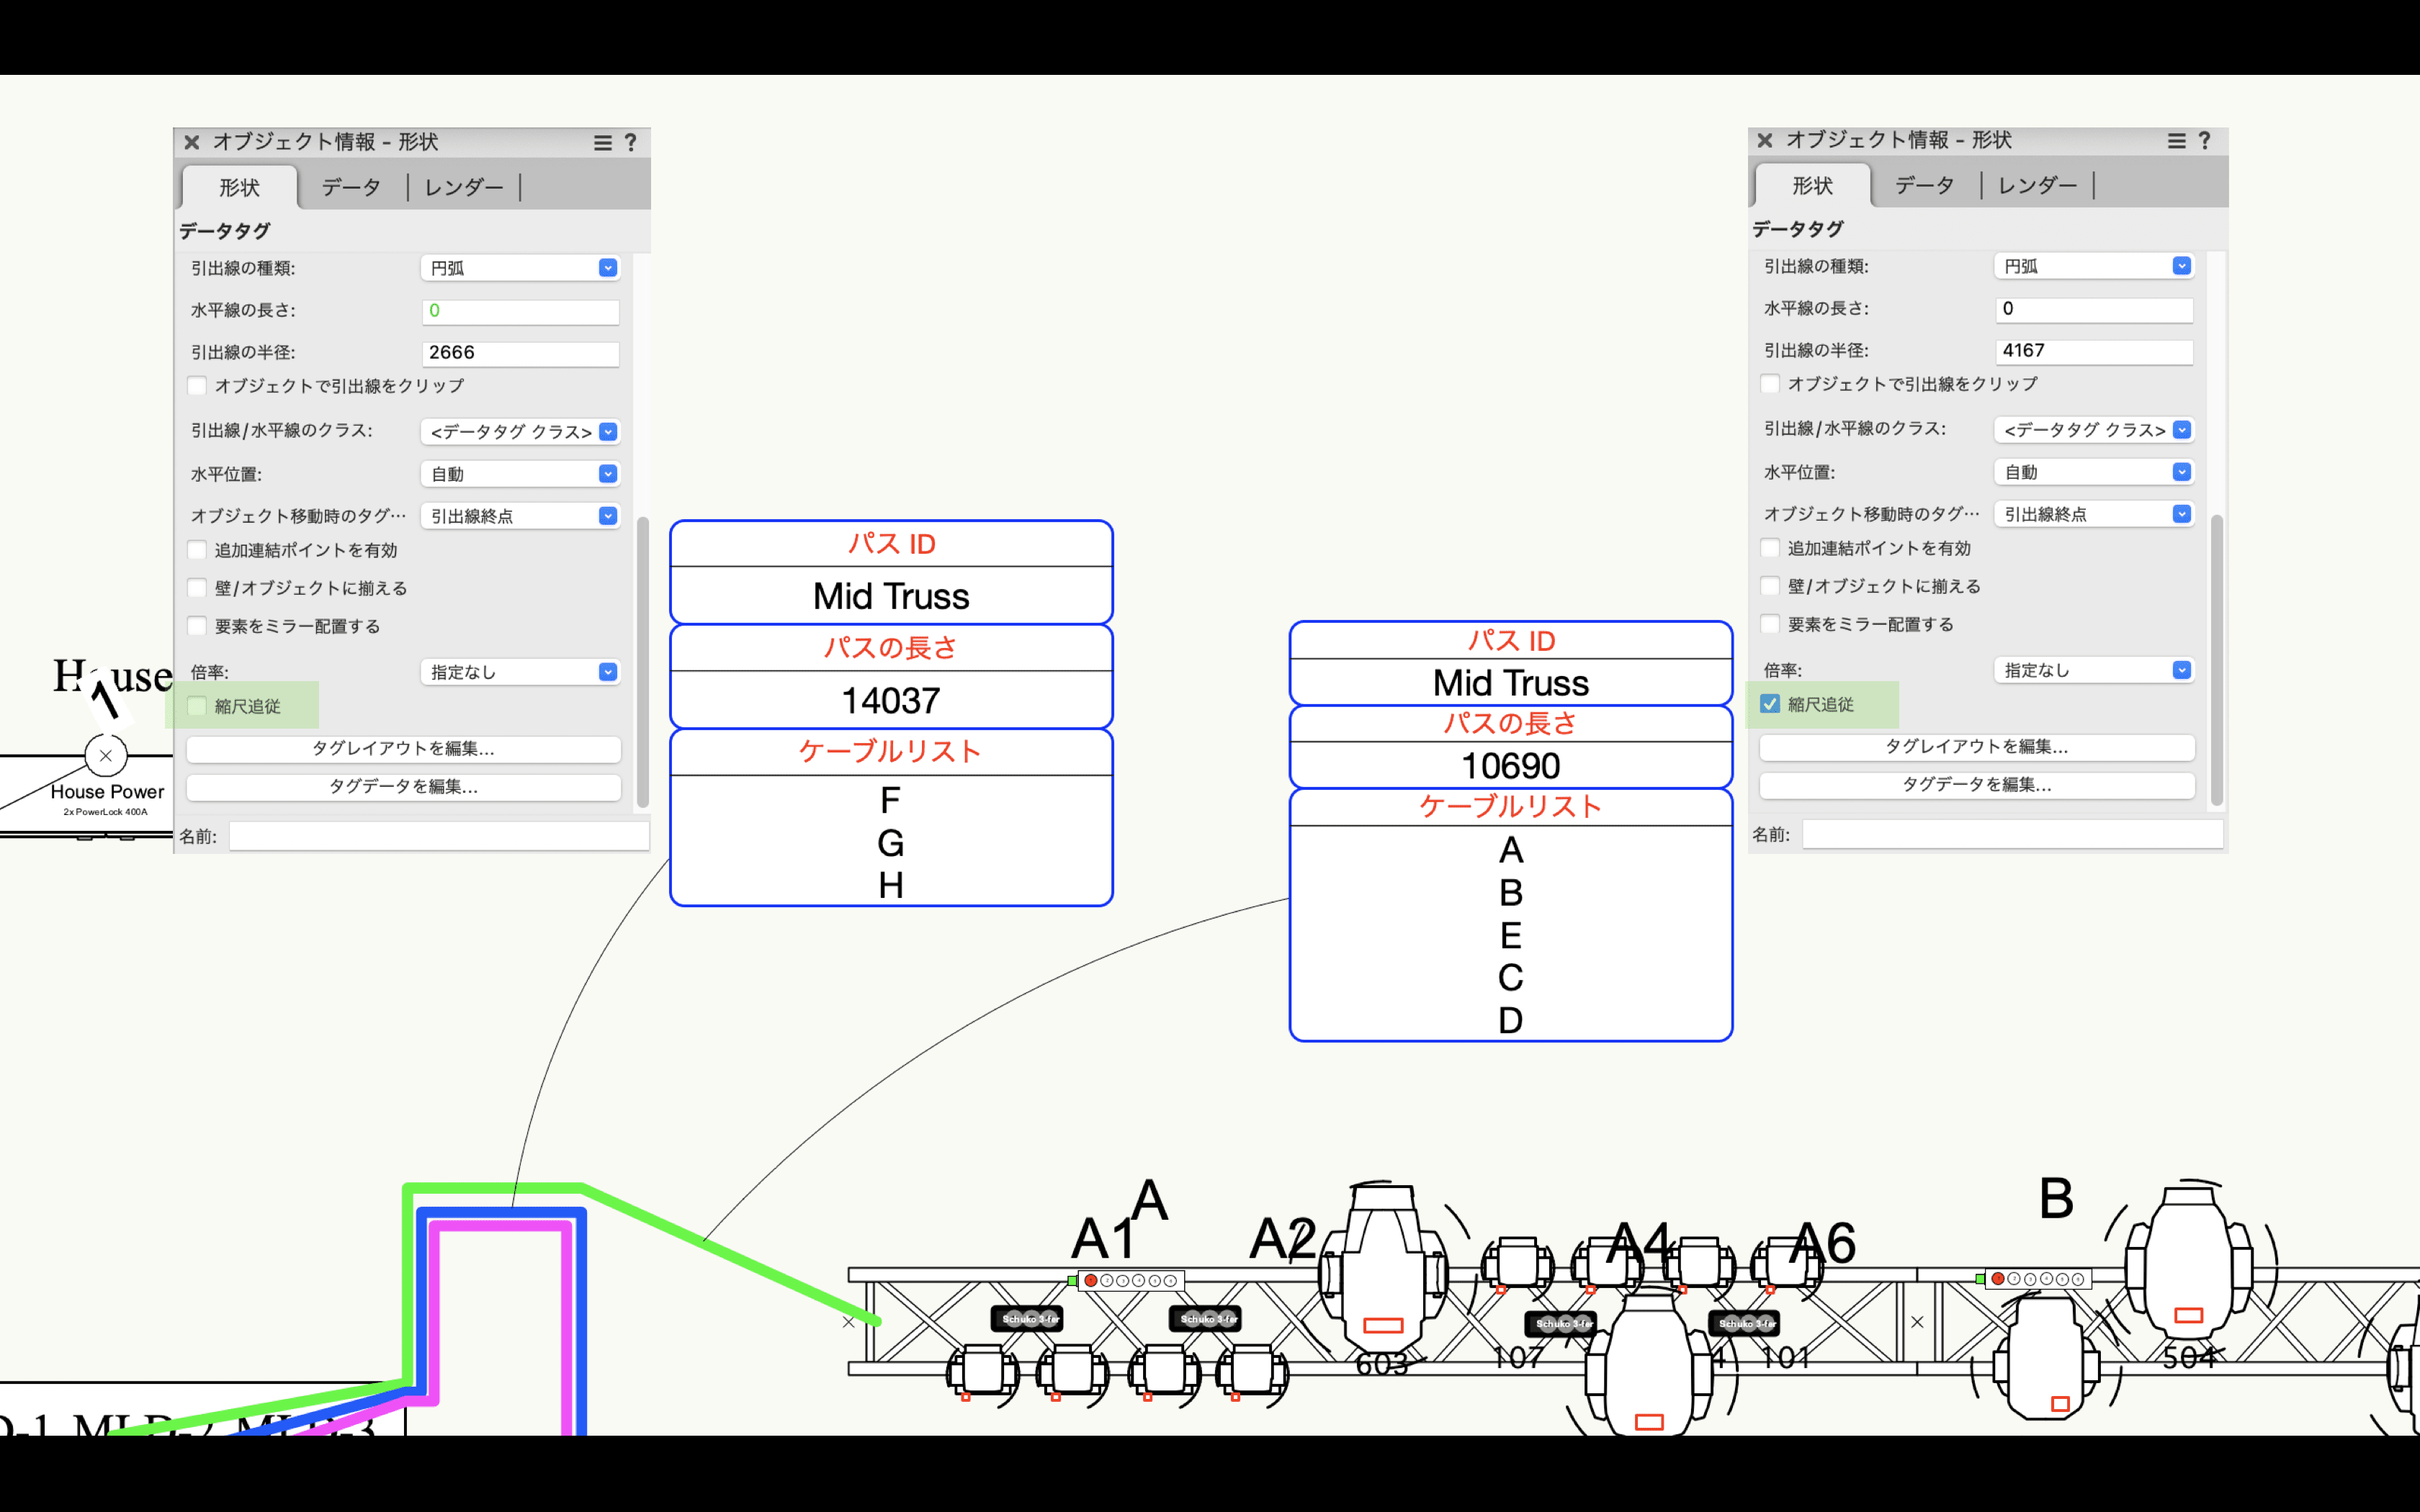
Task: Open the right panel's hamburger menu icon
Action: 2176,141
